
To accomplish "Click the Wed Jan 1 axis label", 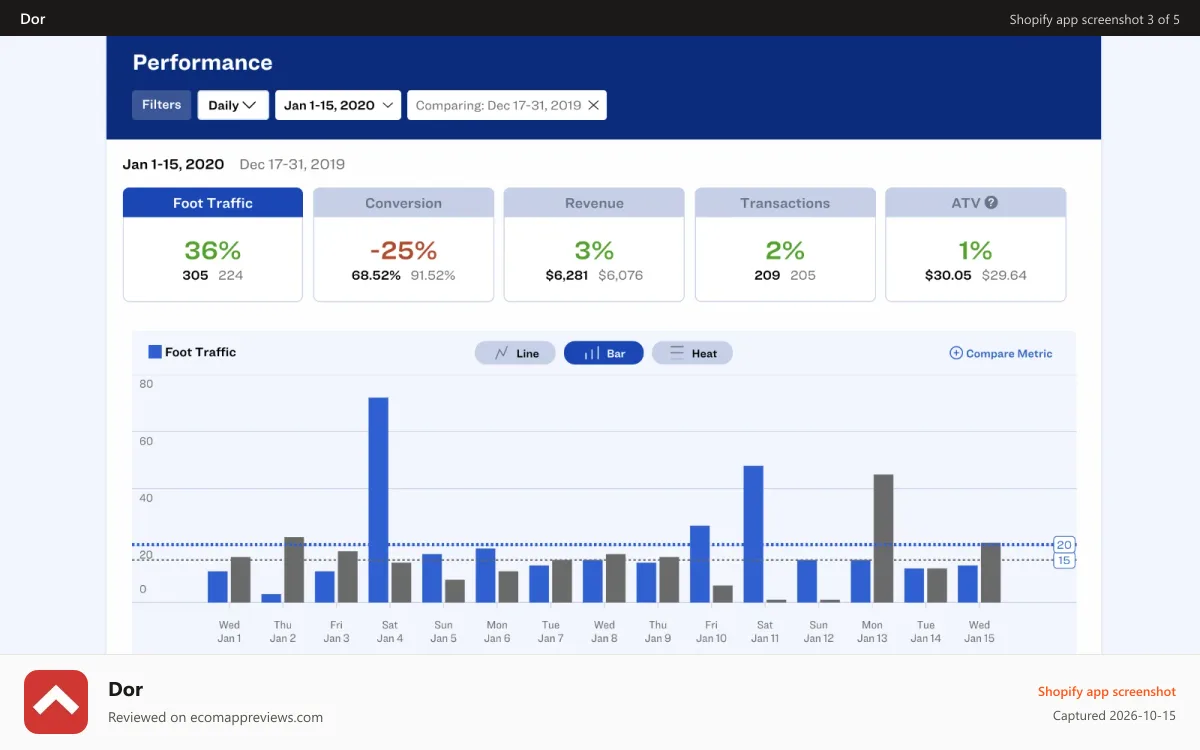I will coord(229,632).
